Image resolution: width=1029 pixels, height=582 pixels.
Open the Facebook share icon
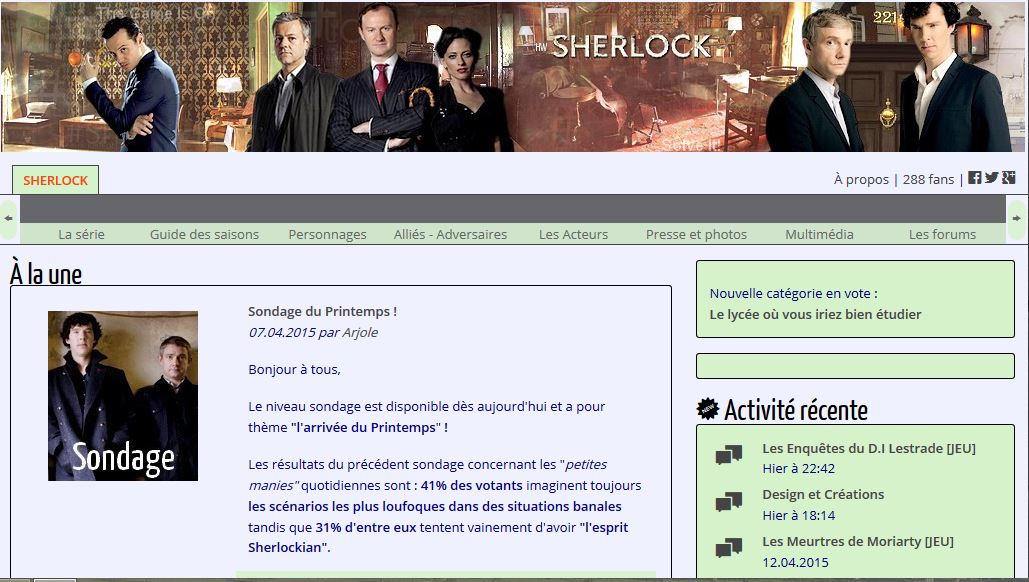pos(975,178)
